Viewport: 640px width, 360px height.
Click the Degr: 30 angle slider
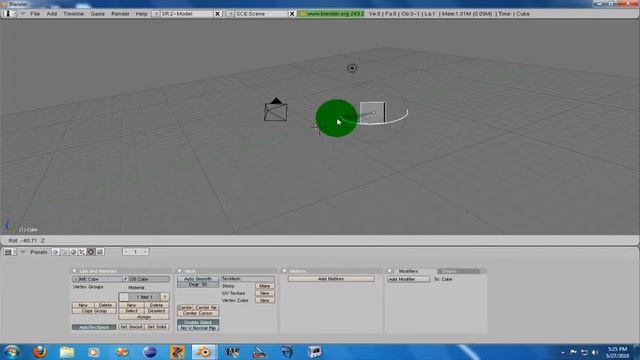(198, 284)
